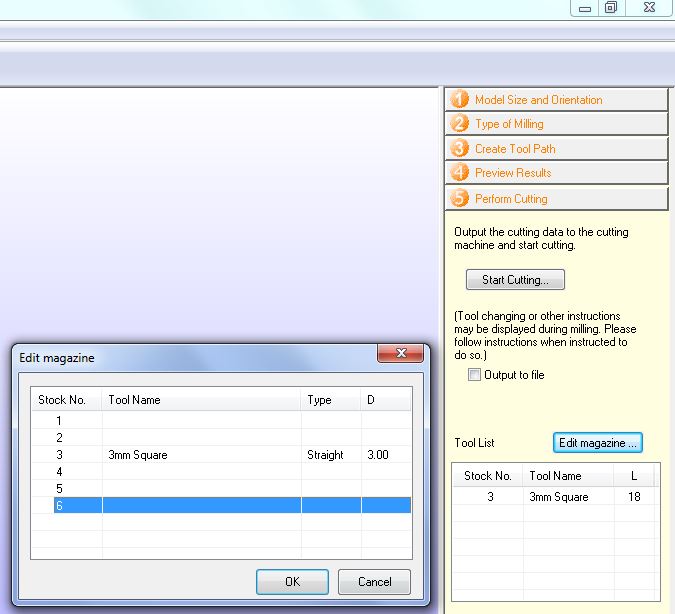Select 3mm Square in the Tool List panel
Screen dimensions: 675x614
(555, 497)
